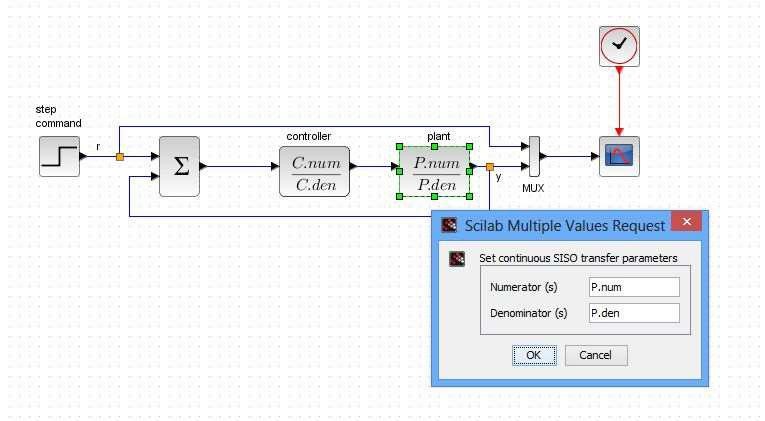The width and height of the screenshot is (765, 421).
Task: Click the Numerator (s) input field
Action: 634,287
